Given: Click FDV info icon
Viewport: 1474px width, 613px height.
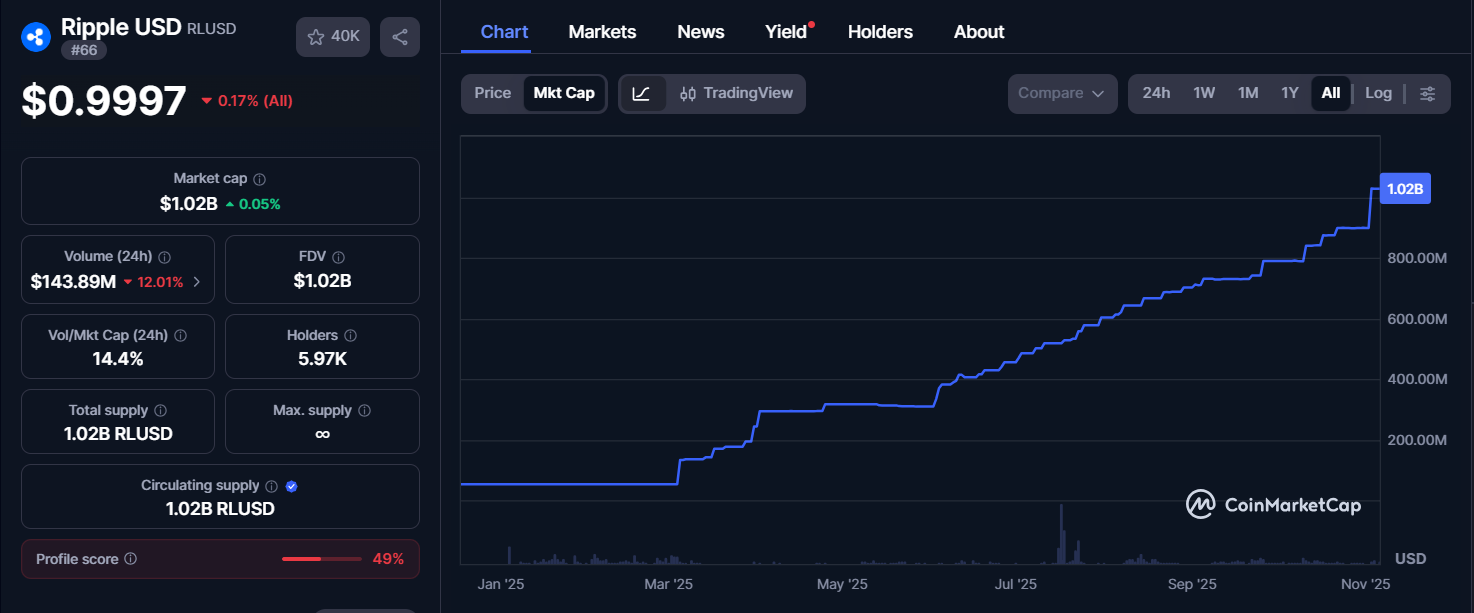Looking at the screenshot, I should (339, 257).
